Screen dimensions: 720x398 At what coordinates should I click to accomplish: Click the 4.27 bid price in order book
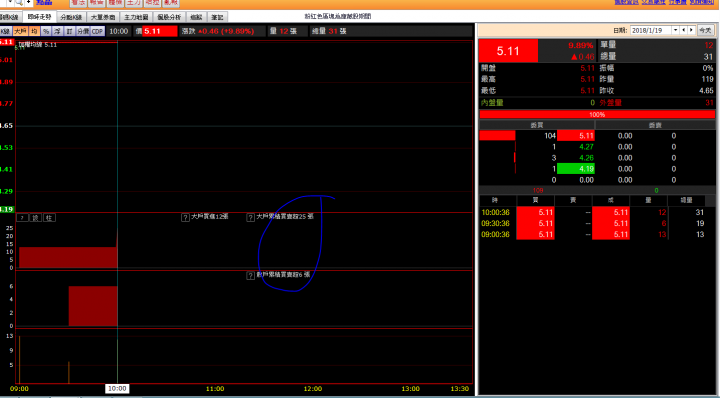[586, 147]
